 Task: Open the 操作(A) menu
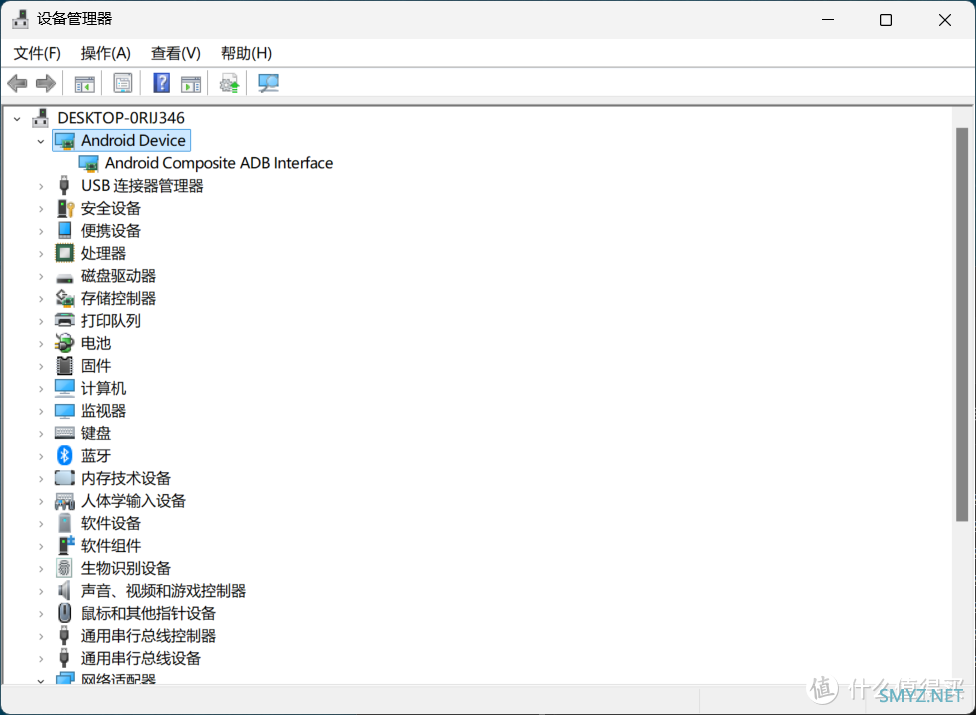106,54
